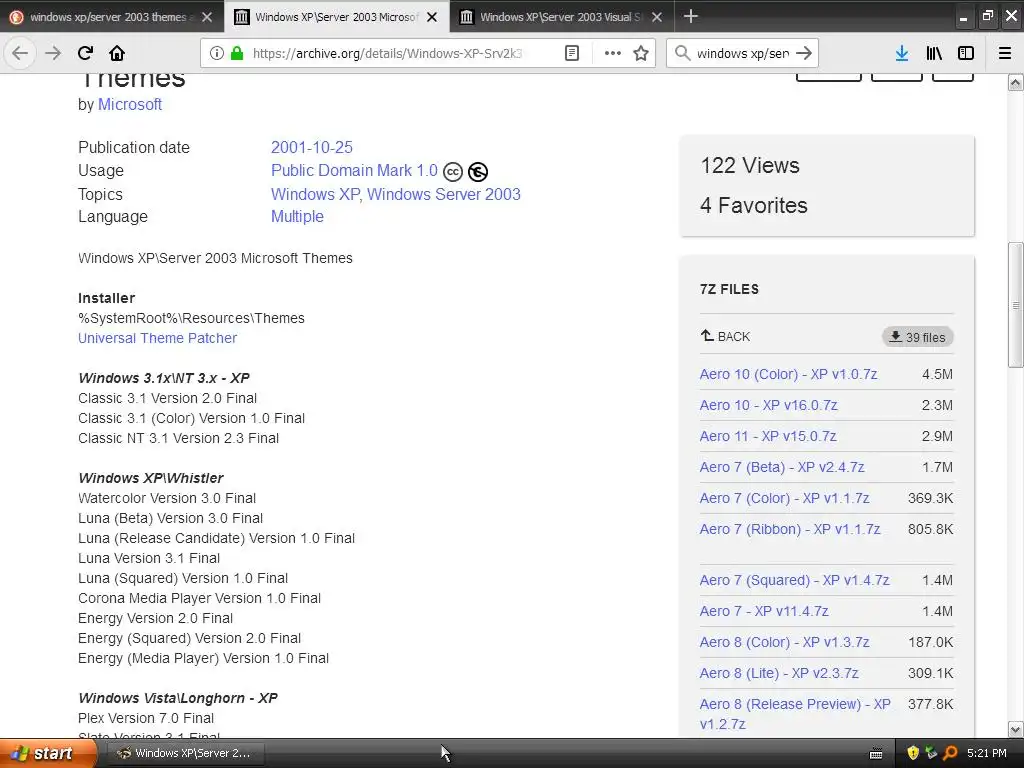Open Public Domain Mark 1.0 link
1024x768 pixels.
(354, 170)
